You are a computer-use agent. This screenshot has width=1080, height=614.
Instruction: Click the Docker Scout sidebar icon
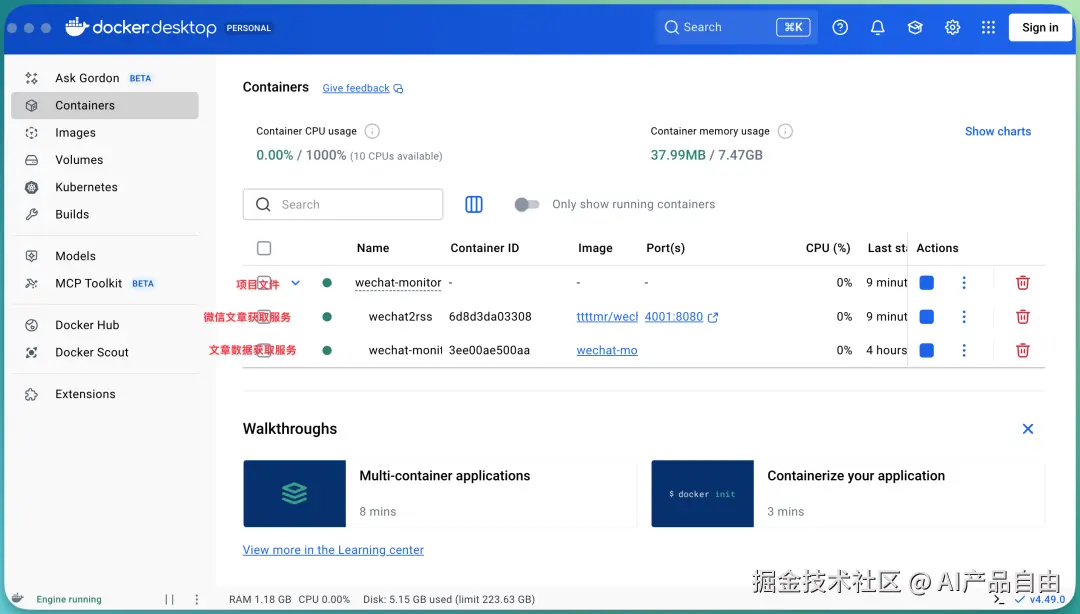click(x=32, y=352)
